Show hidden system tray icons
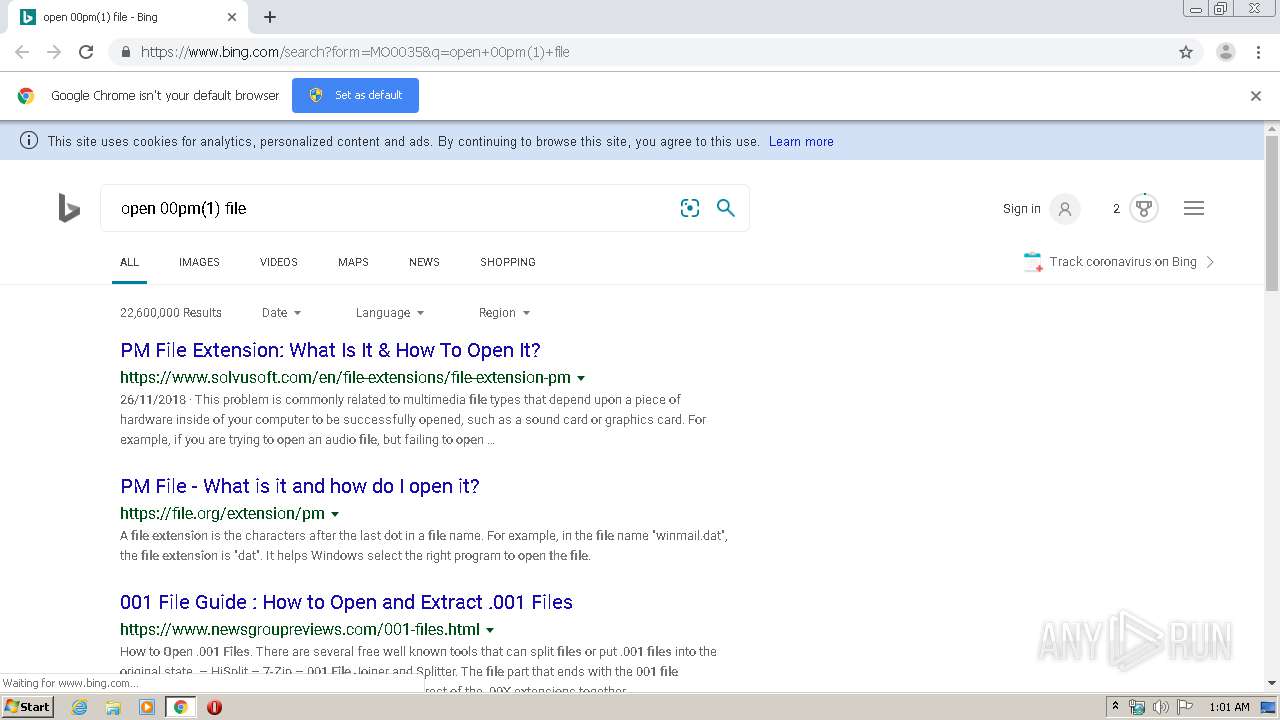This screenshot has height=720, width=1280. click(x=1115, y=707)
